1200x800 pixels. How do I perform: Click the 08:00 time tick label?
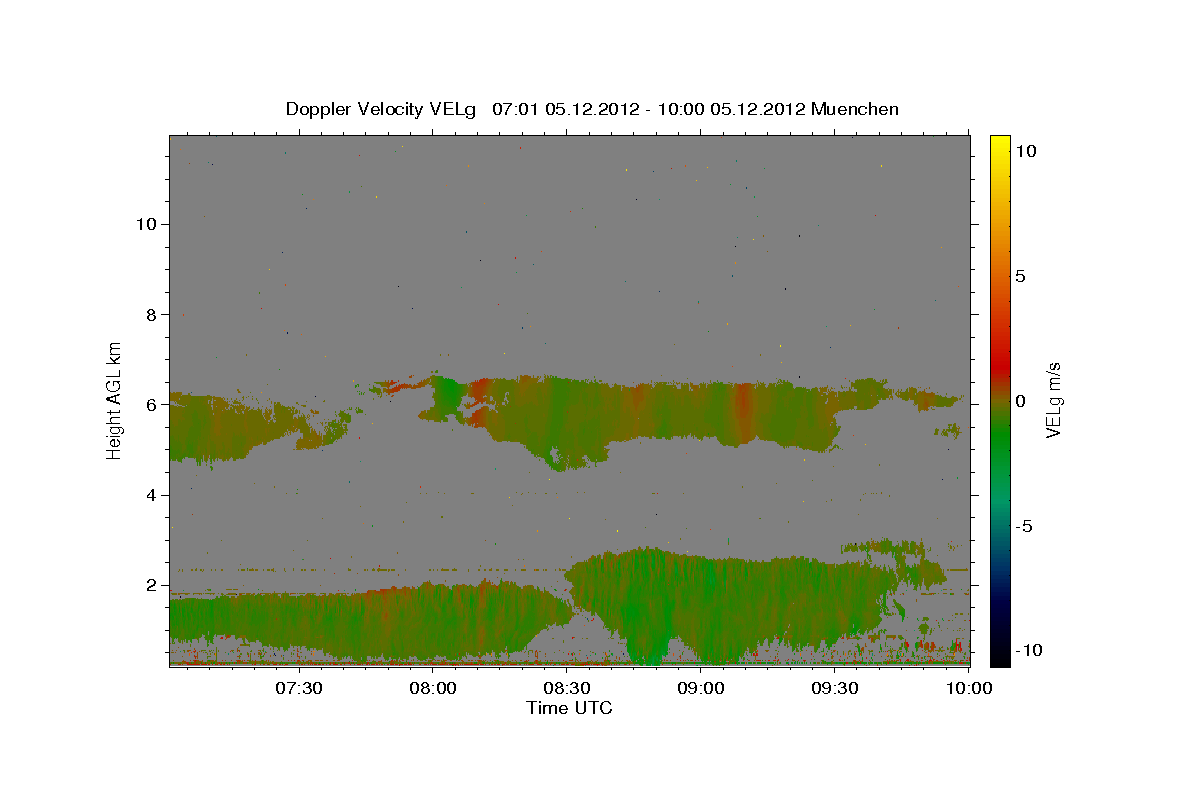coord(433,688)
